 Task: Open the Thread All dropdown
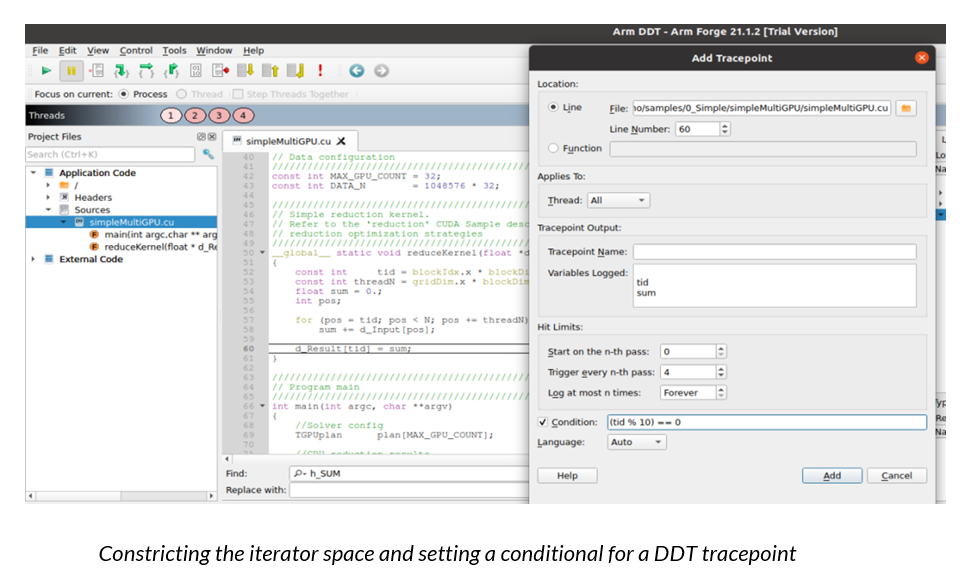618,200
